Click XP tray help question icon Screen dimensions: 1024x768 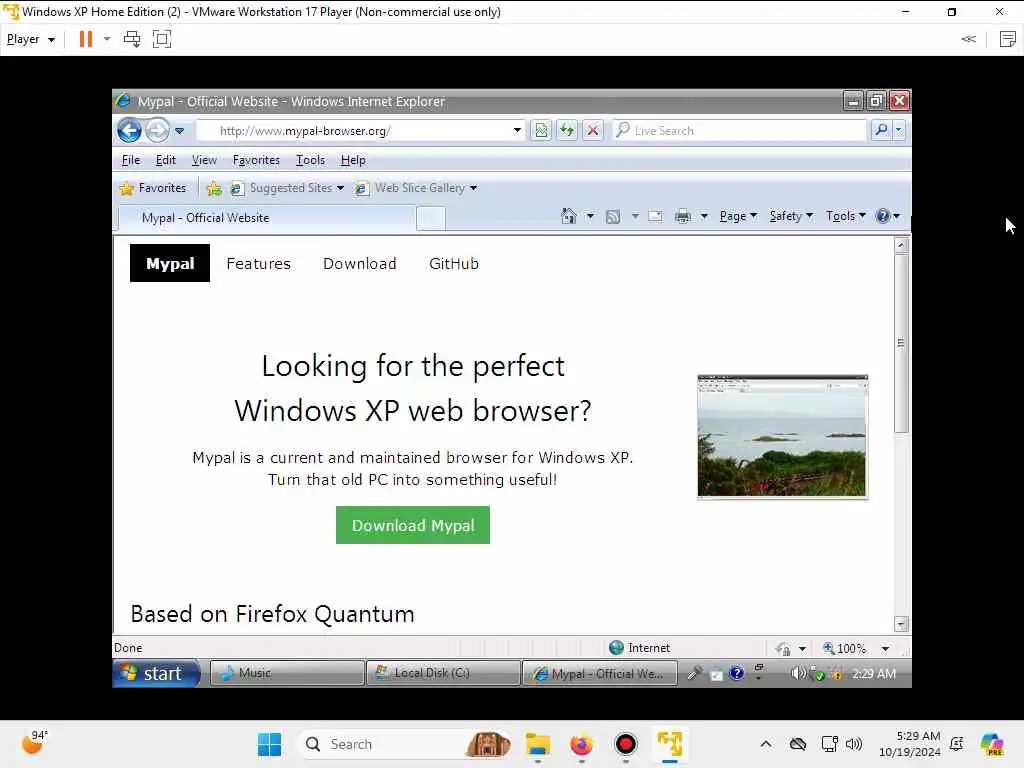pos(736,673)
